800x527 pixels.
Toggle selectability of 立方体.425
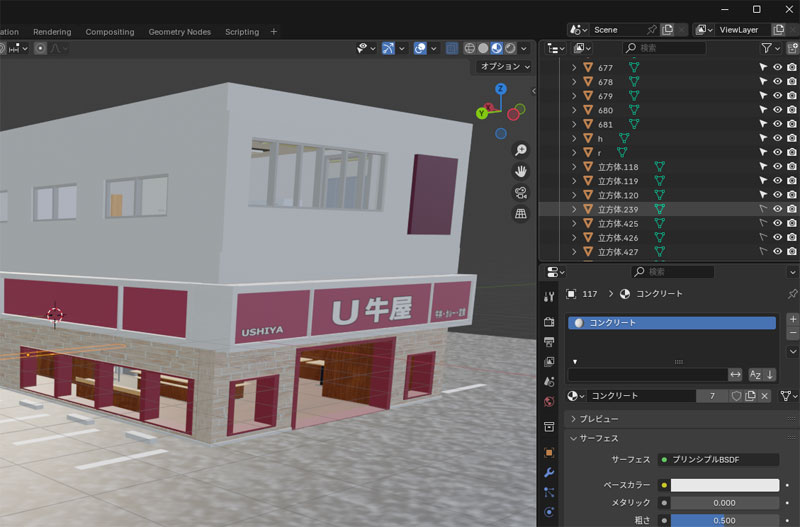pyautogui.click(x=763, y=223)
